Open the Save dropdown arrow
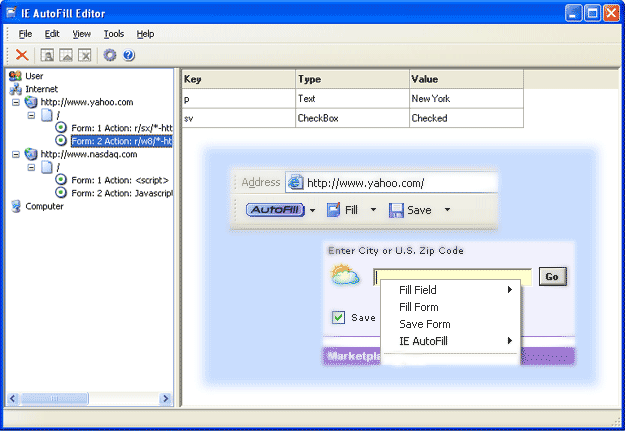Viewport: 626px width, 431px height. point(447,210)
